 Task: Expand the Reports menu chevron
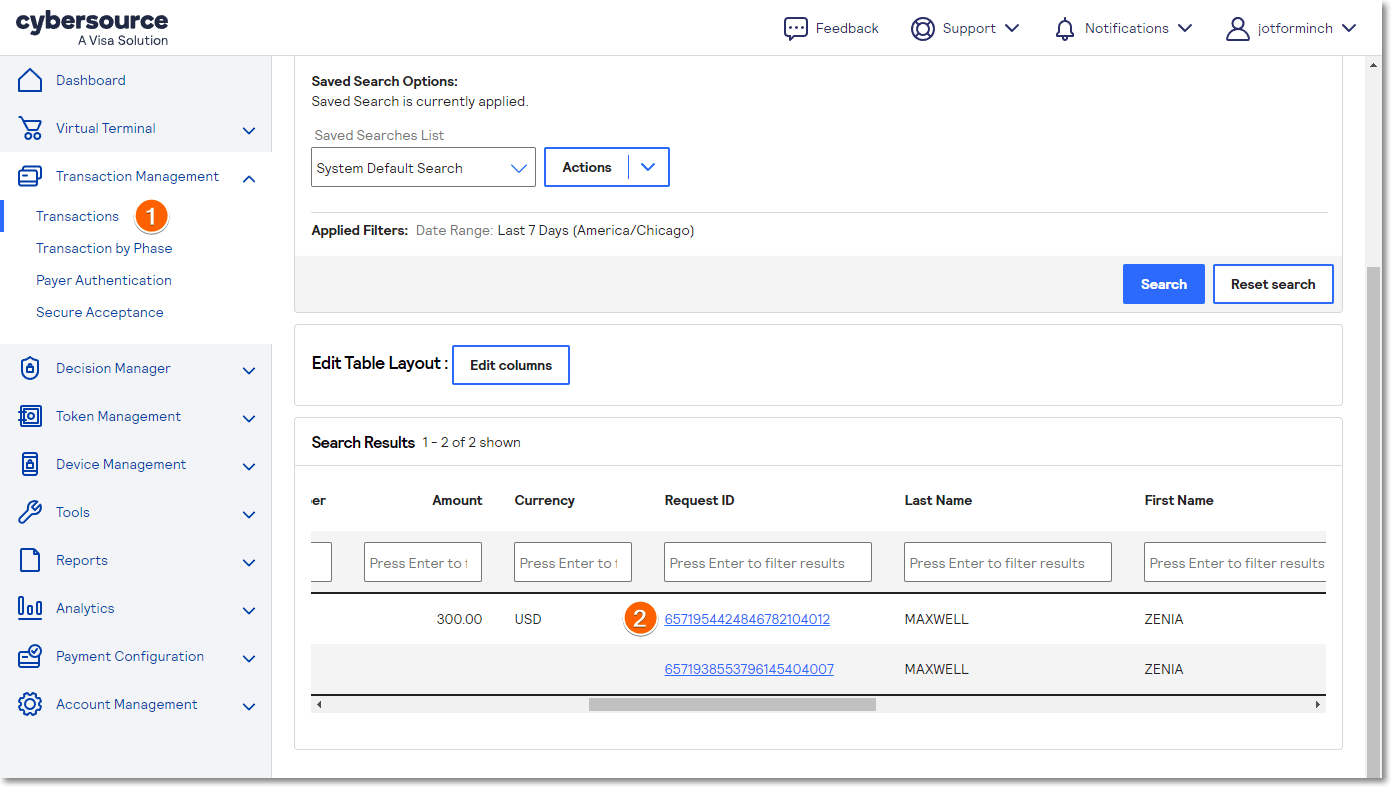[249, 562]
